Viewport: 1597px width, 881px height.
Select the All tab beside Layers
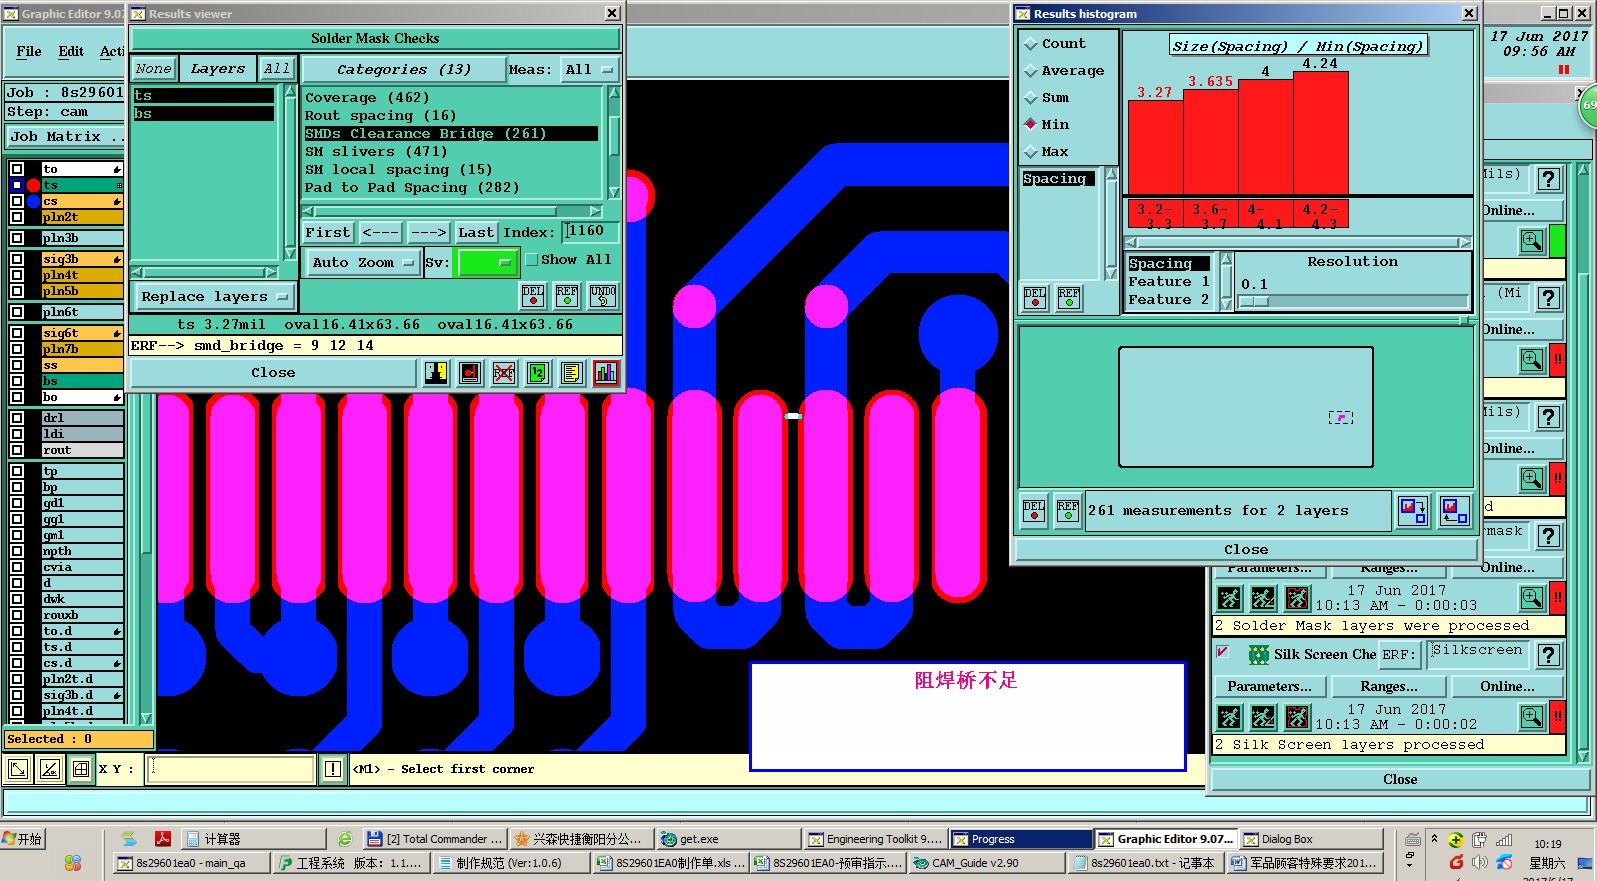[276, 69]
